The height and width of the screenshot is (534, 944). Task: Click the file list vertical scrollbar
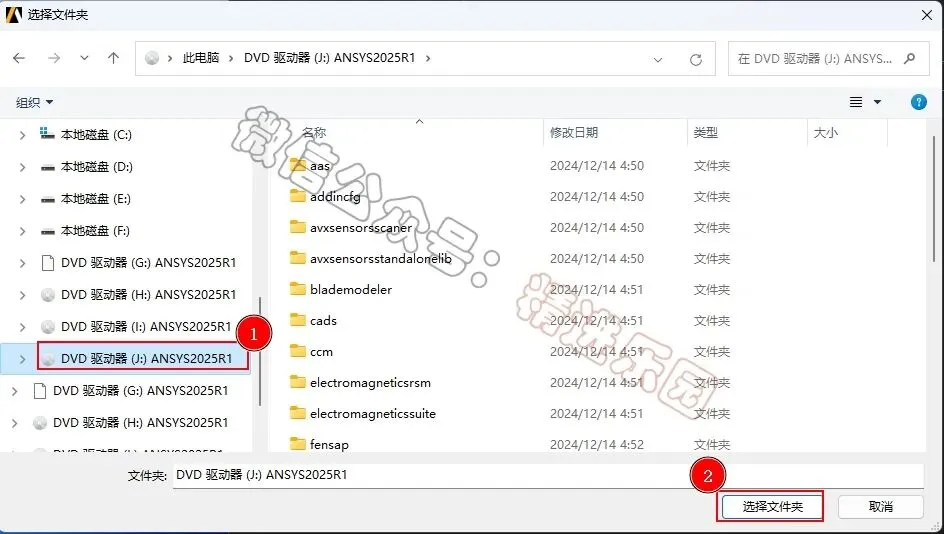pos(934,199)
